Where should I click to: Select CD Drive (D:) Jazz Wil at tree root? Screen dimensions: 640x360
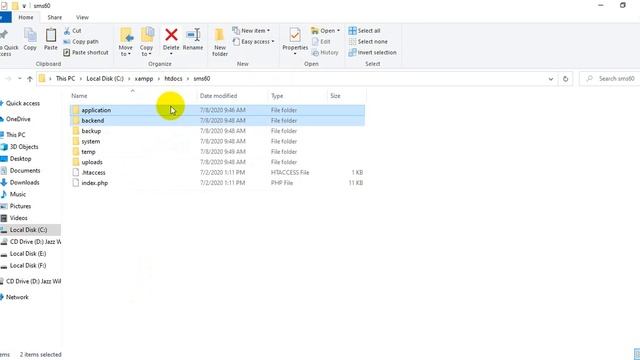pos(31,281)
